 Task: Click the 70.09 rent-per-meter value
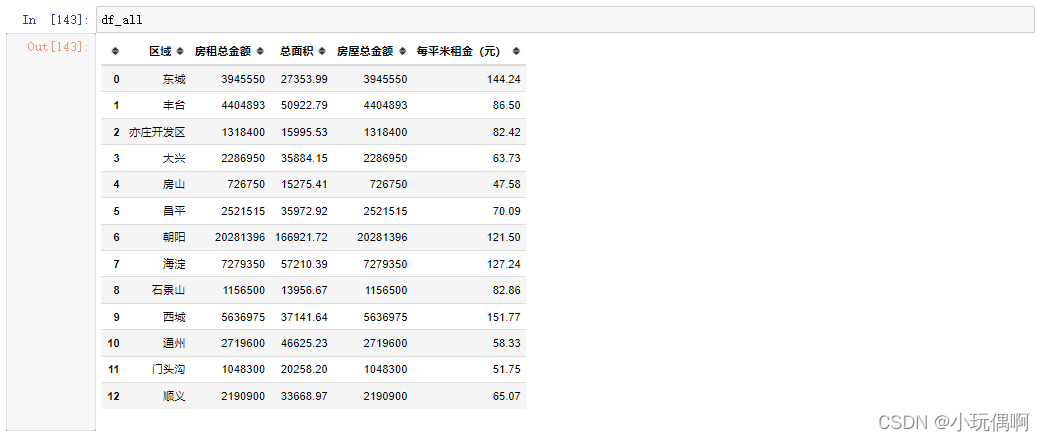tap(507, 211)
